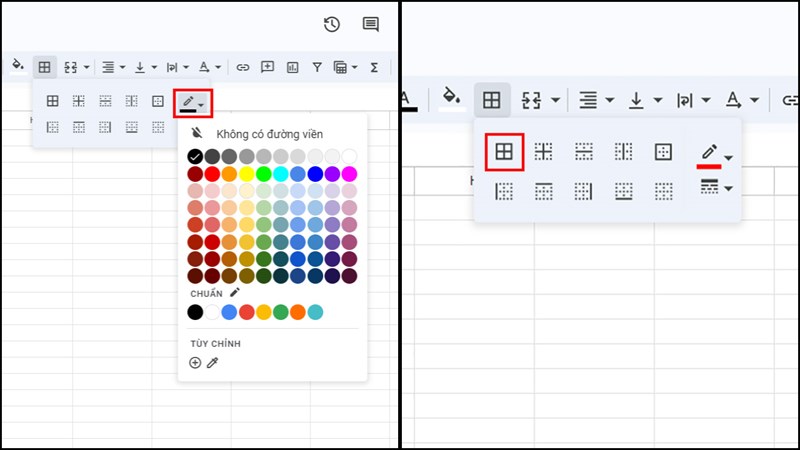Image resolution: width=800 pixels, height=450 pixels.
Task: Click the functions sigma icon
Action: point(374,67)
